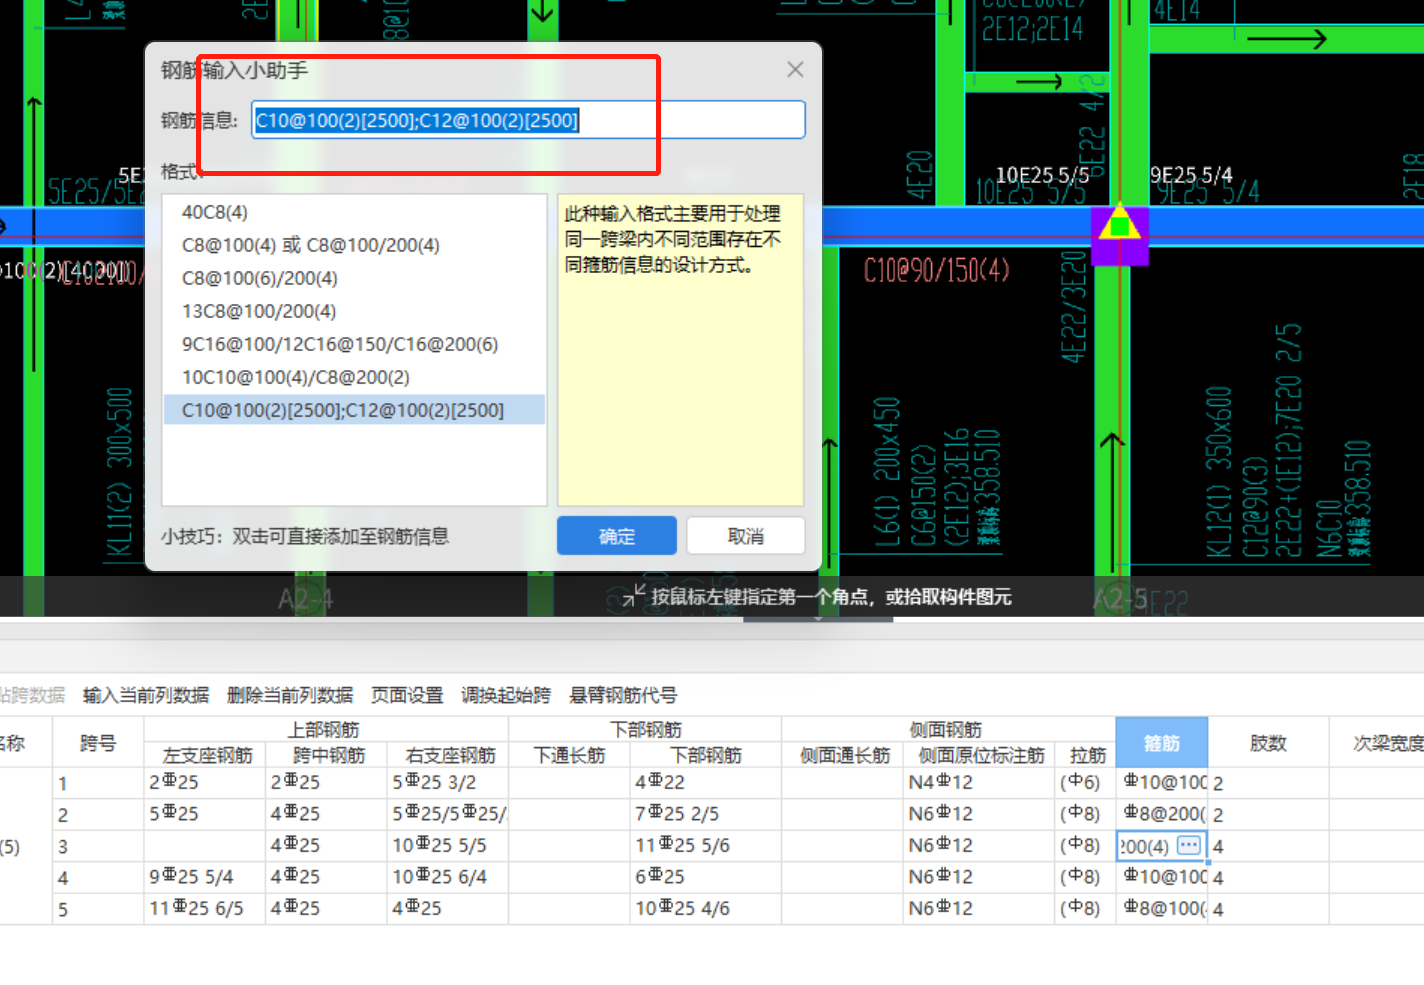Click the 确定 button in the rebar helper dialog
Image resolution: width=1424 pixels, height=985 pixels.
point(616,536)
